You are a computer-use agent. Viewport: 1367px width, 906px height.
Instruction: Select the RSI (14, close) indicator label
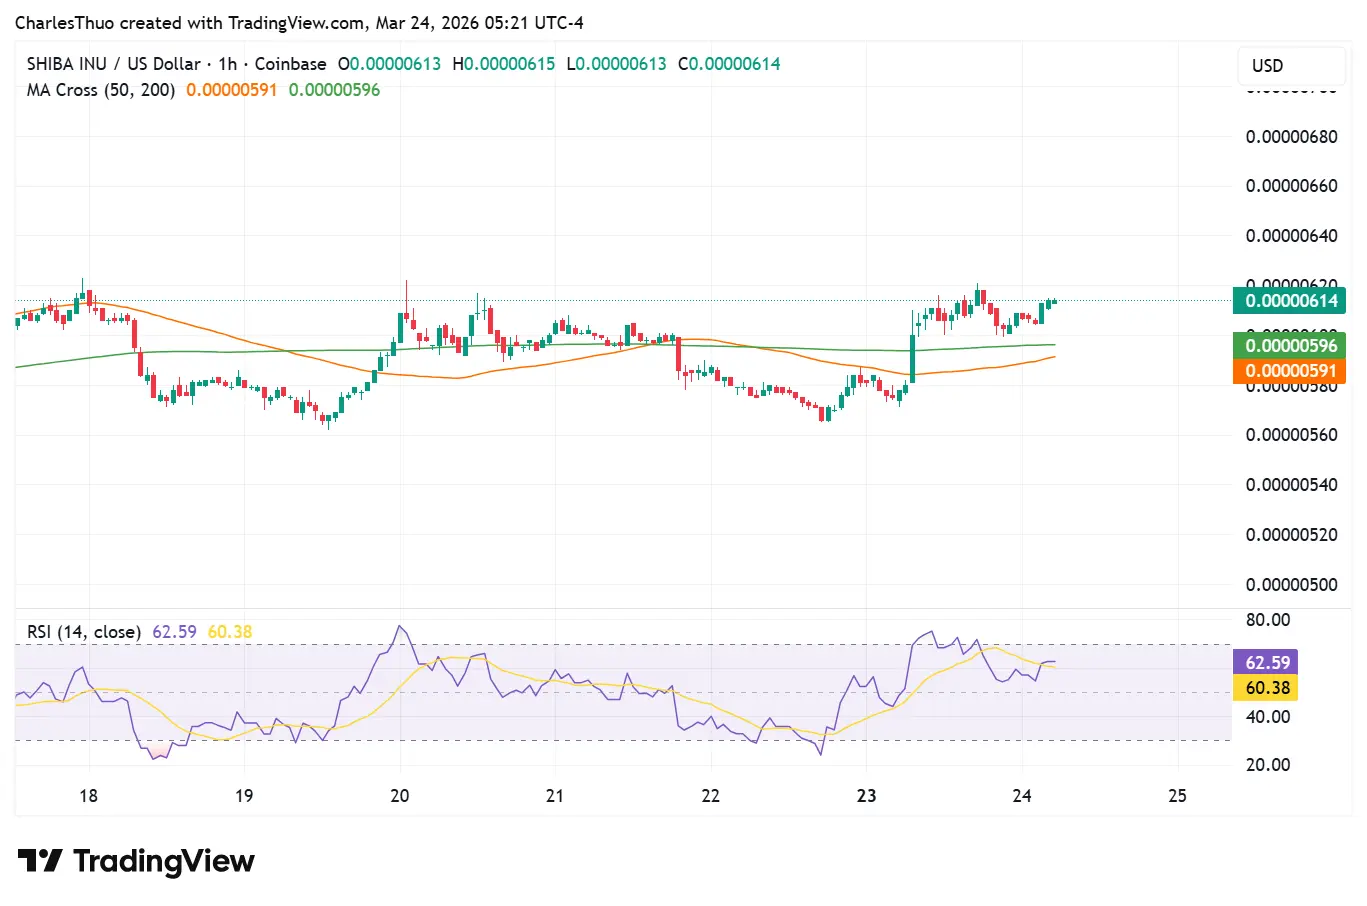83,632
